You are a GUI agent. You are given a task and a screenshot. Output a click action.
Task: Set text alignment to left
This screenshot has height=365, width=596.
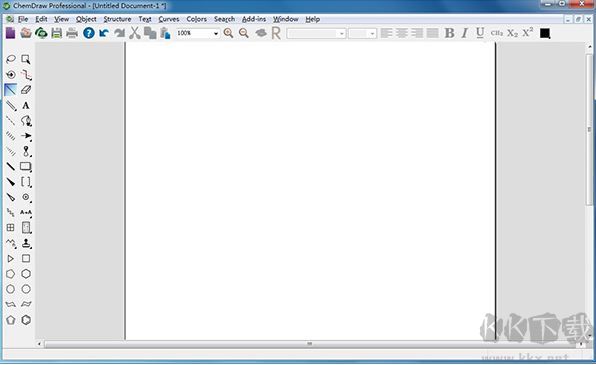[x=387, y=33]
